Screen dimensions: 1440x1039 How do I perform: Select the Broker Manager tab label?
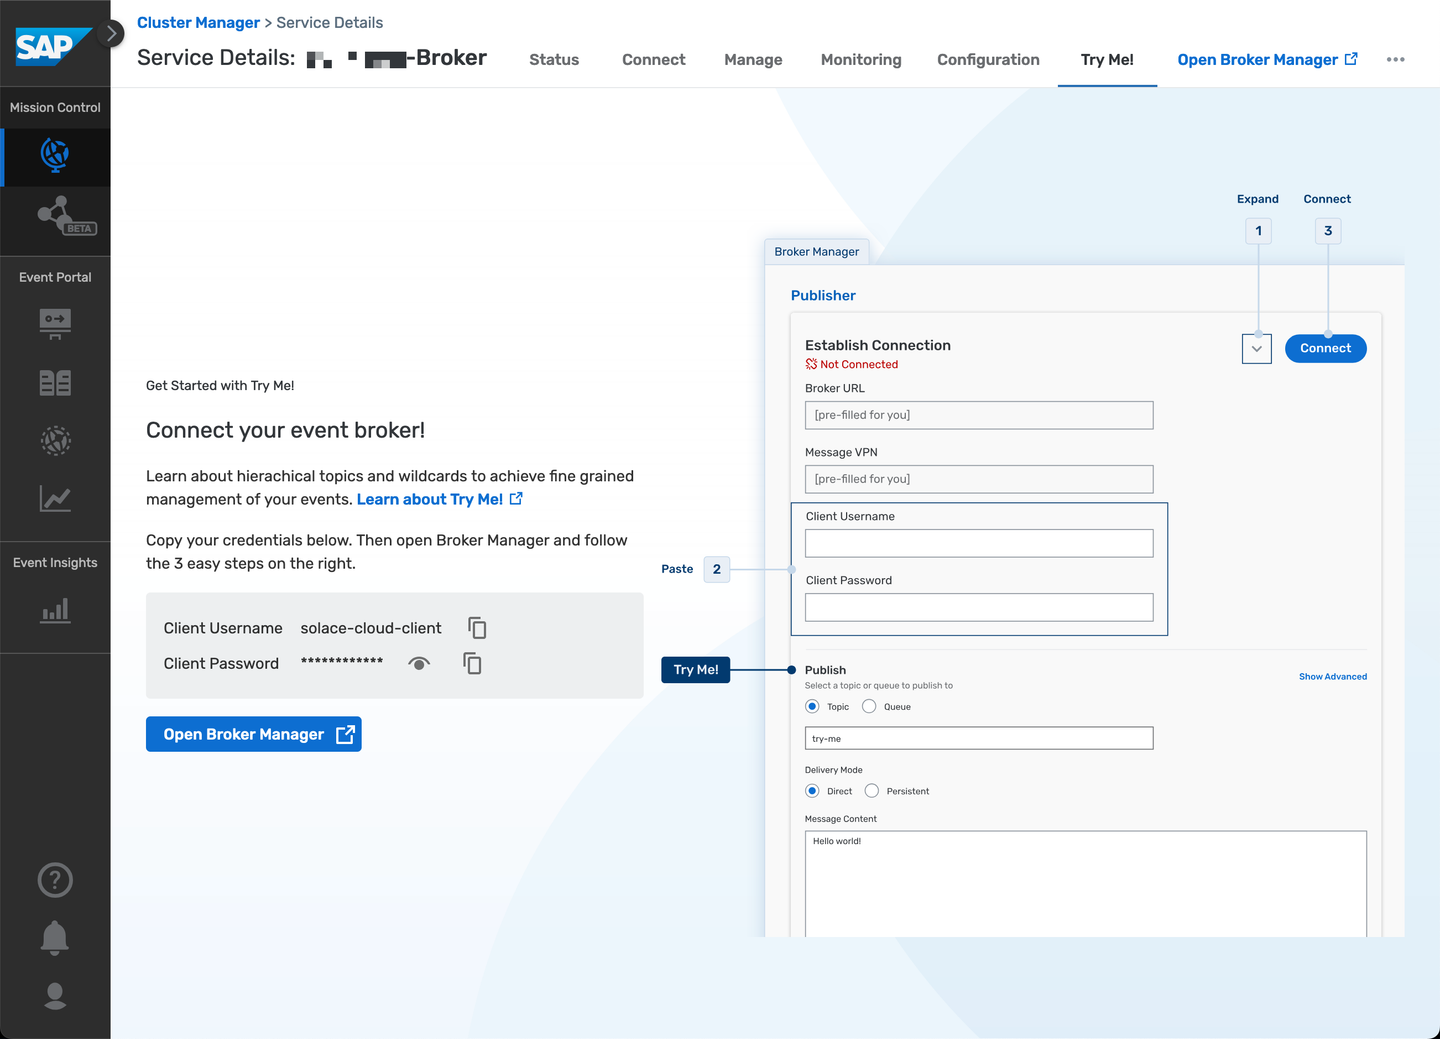817,252
